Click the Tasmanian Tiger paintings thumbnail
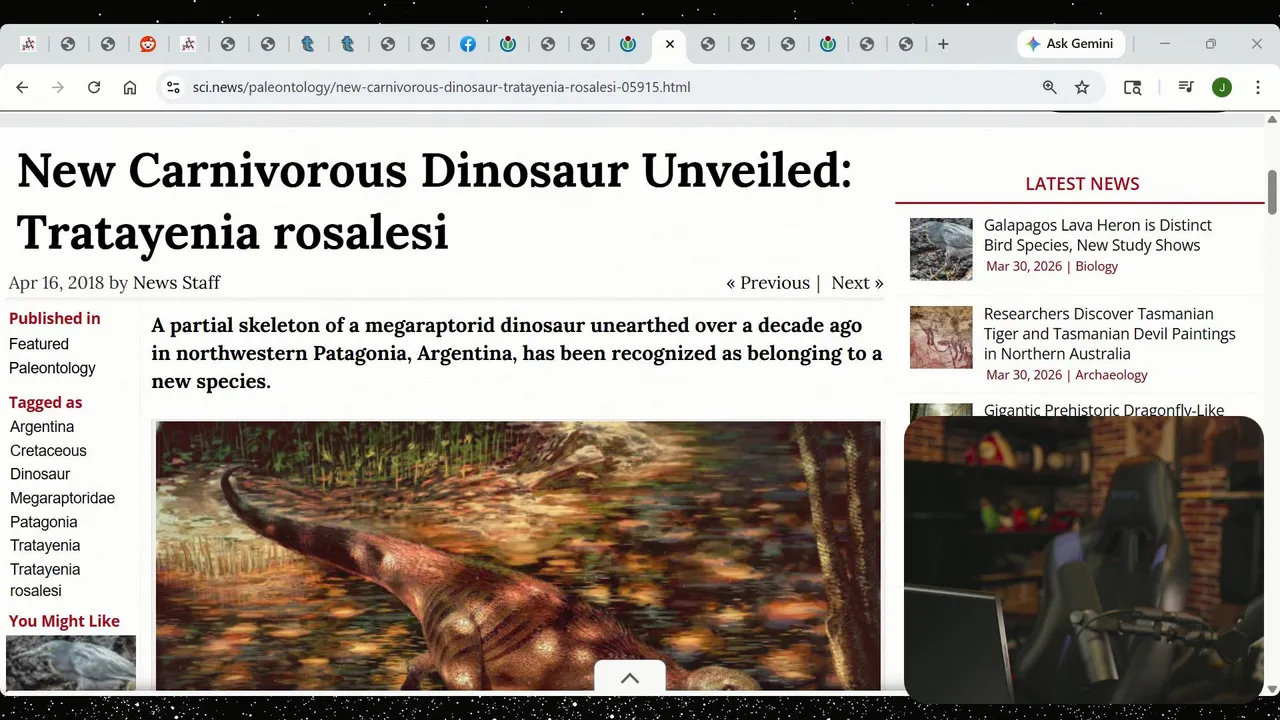This screenshot has width=1280, height=720. (x=941, y=337)
